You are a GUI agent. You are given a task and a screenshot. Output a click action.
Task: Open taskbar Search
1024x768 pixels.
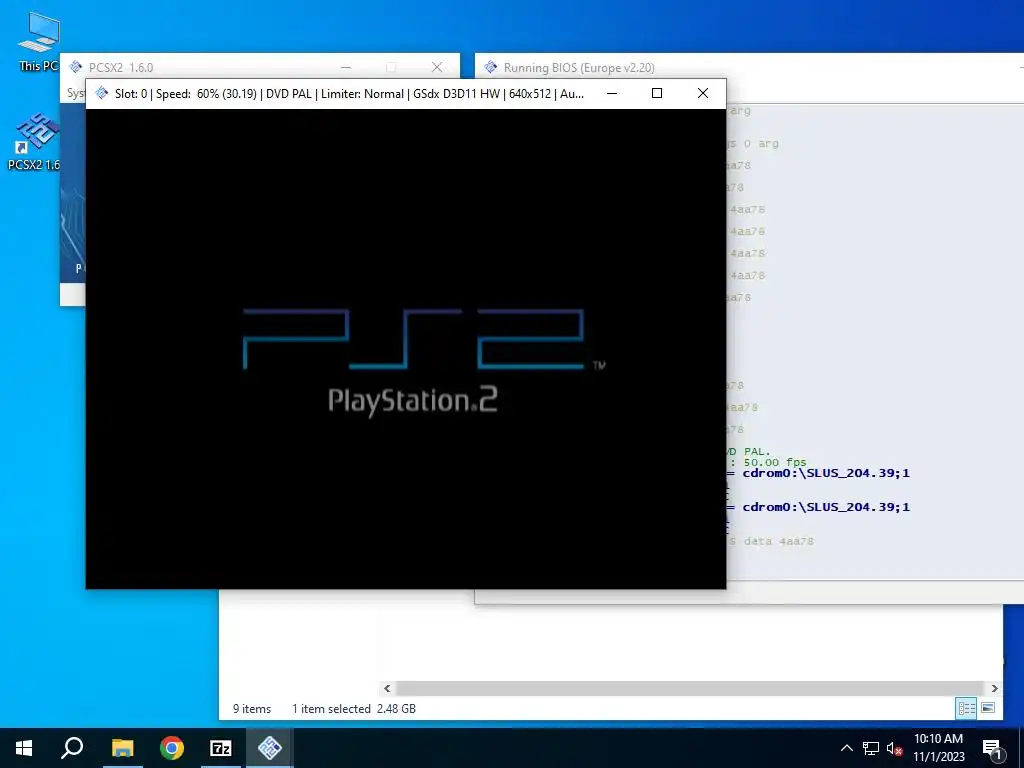pos(72,748)
